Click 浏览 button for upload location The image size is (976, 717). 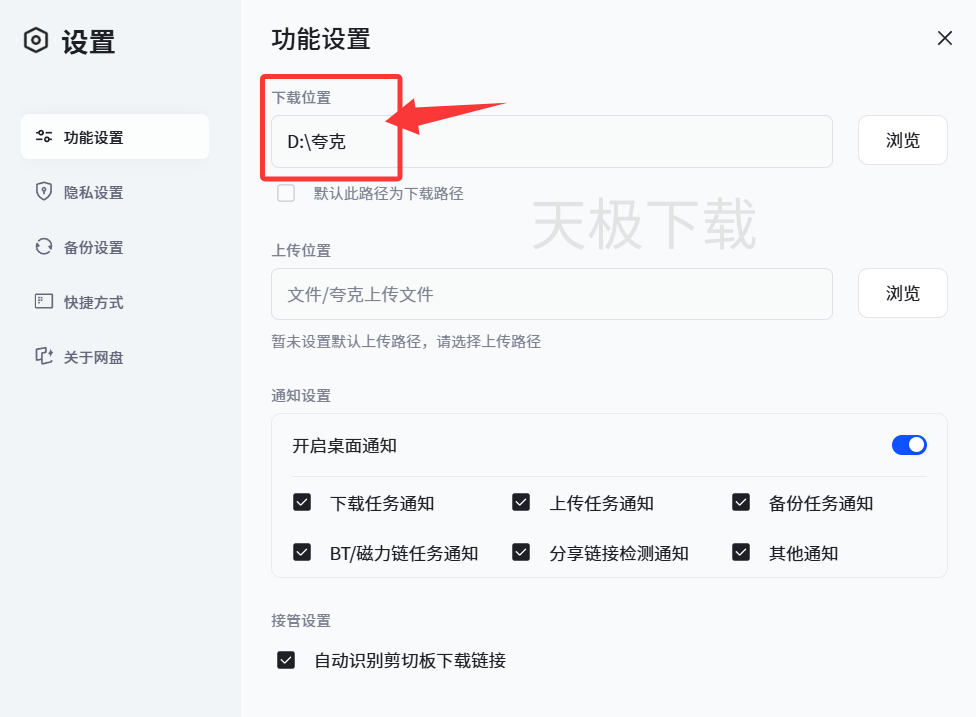click(903, 293)
